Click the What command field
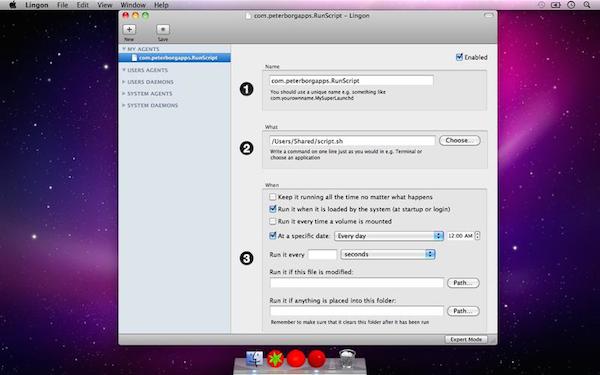Image resolution: width=600 pixels, height=375 pixels. pos(352,141)
